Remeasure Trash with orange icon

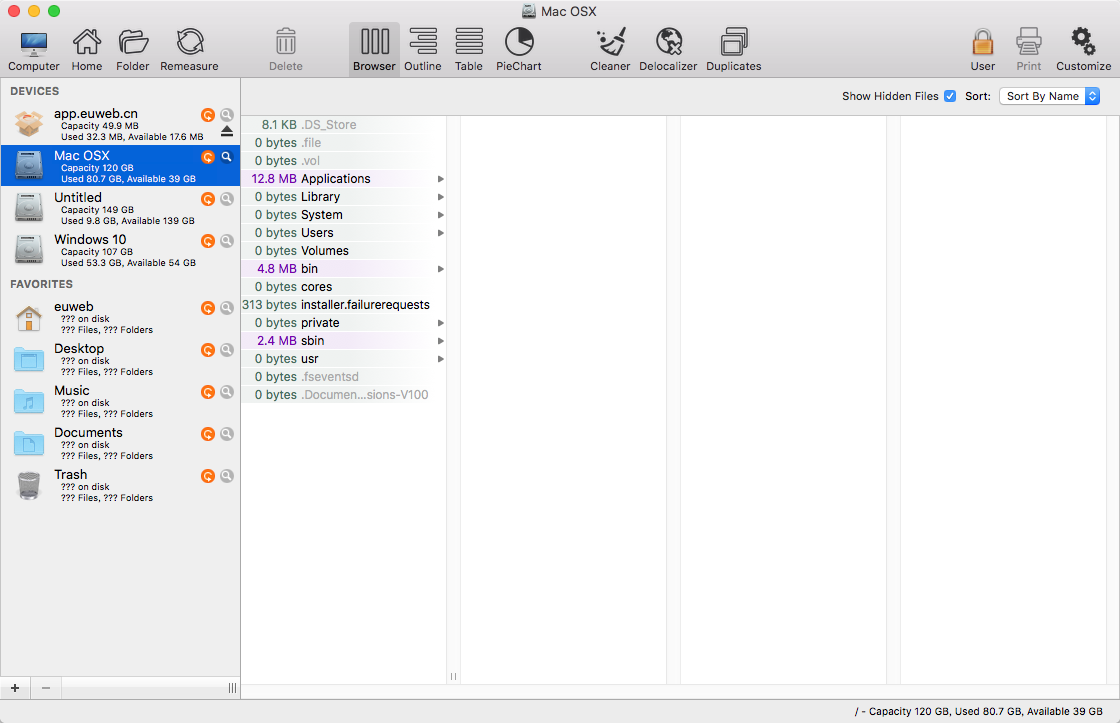(x=208, y=476)
